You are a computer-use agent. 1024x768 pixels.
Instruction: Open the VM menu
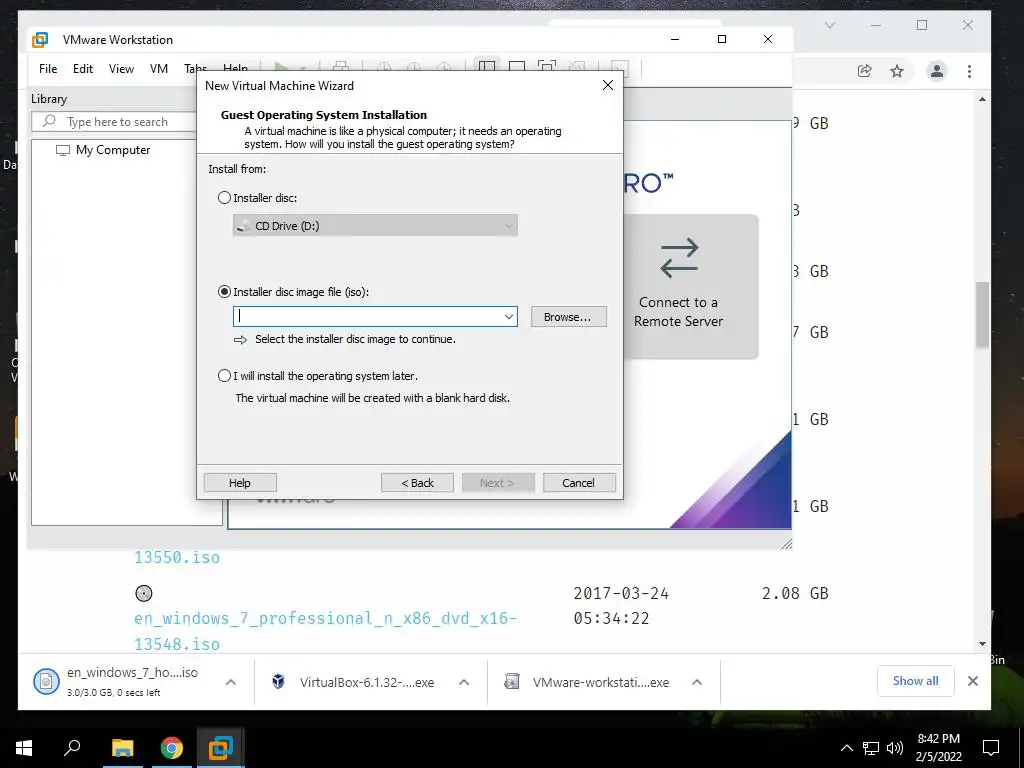point(159,69)
